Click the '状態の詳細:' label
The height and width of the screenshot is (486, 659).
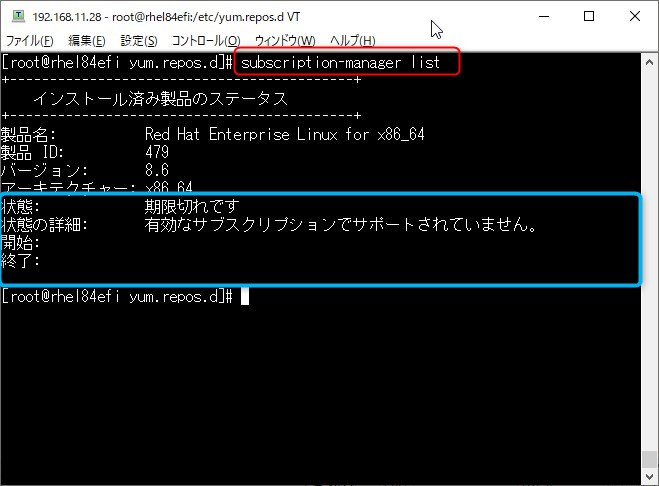[44, 224]
